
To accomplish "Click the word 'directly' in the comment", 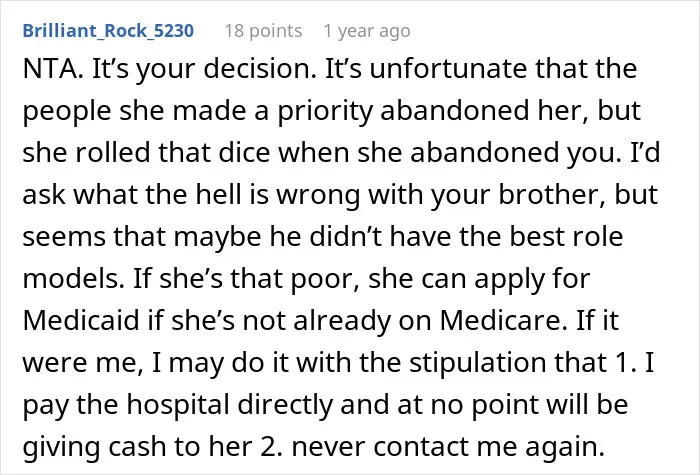I will 285,405.
